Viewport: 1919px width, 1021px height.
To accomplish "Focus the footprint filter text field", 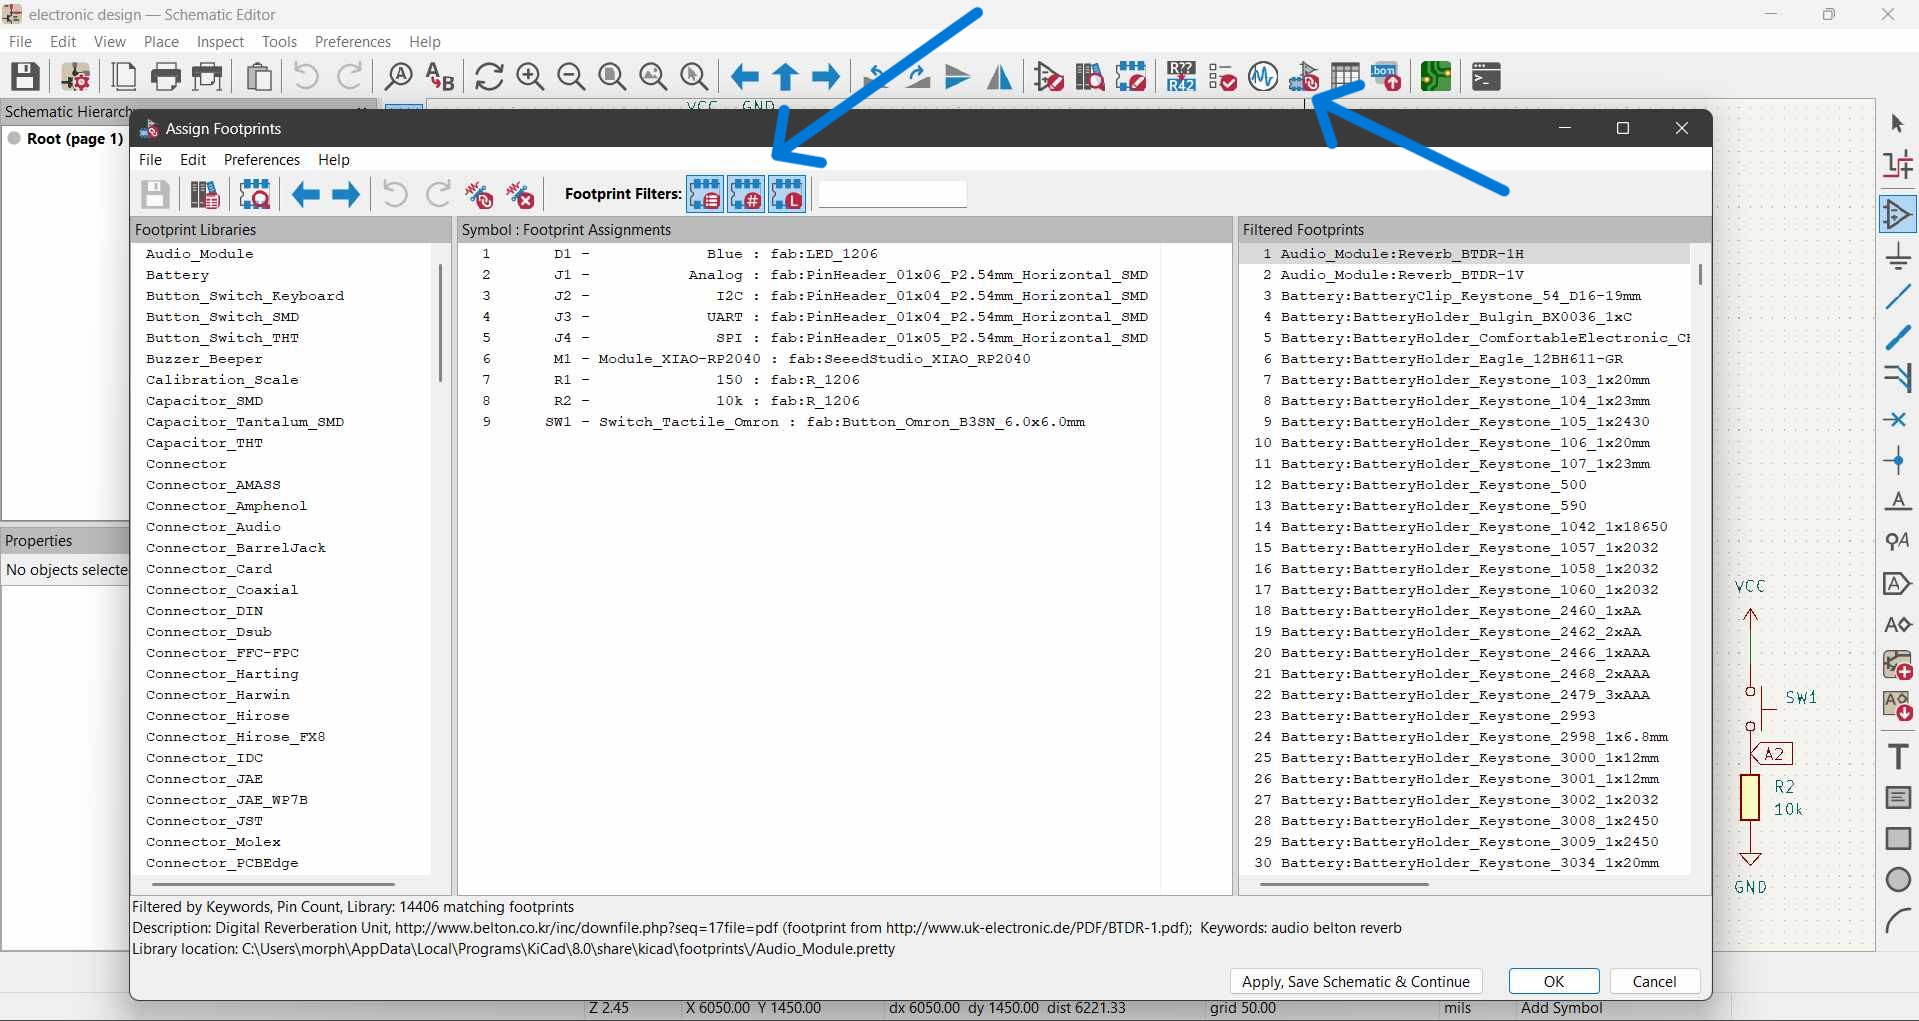I will point(892,194).
